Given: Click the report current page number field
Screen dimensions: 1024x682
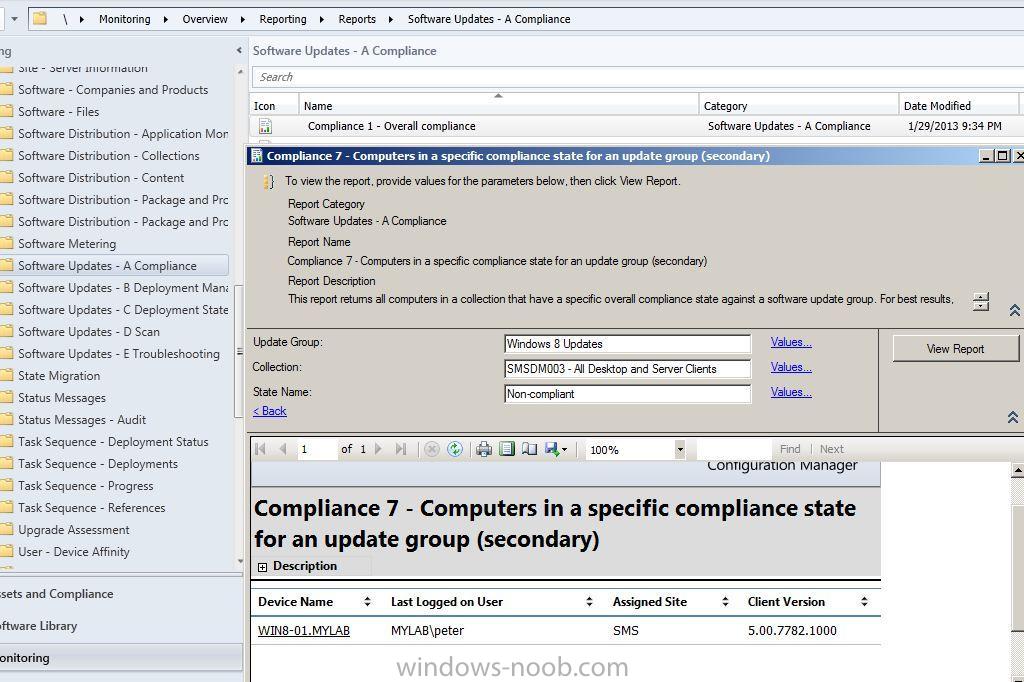Looking at the screenshot, I should (x=317, y=449).
